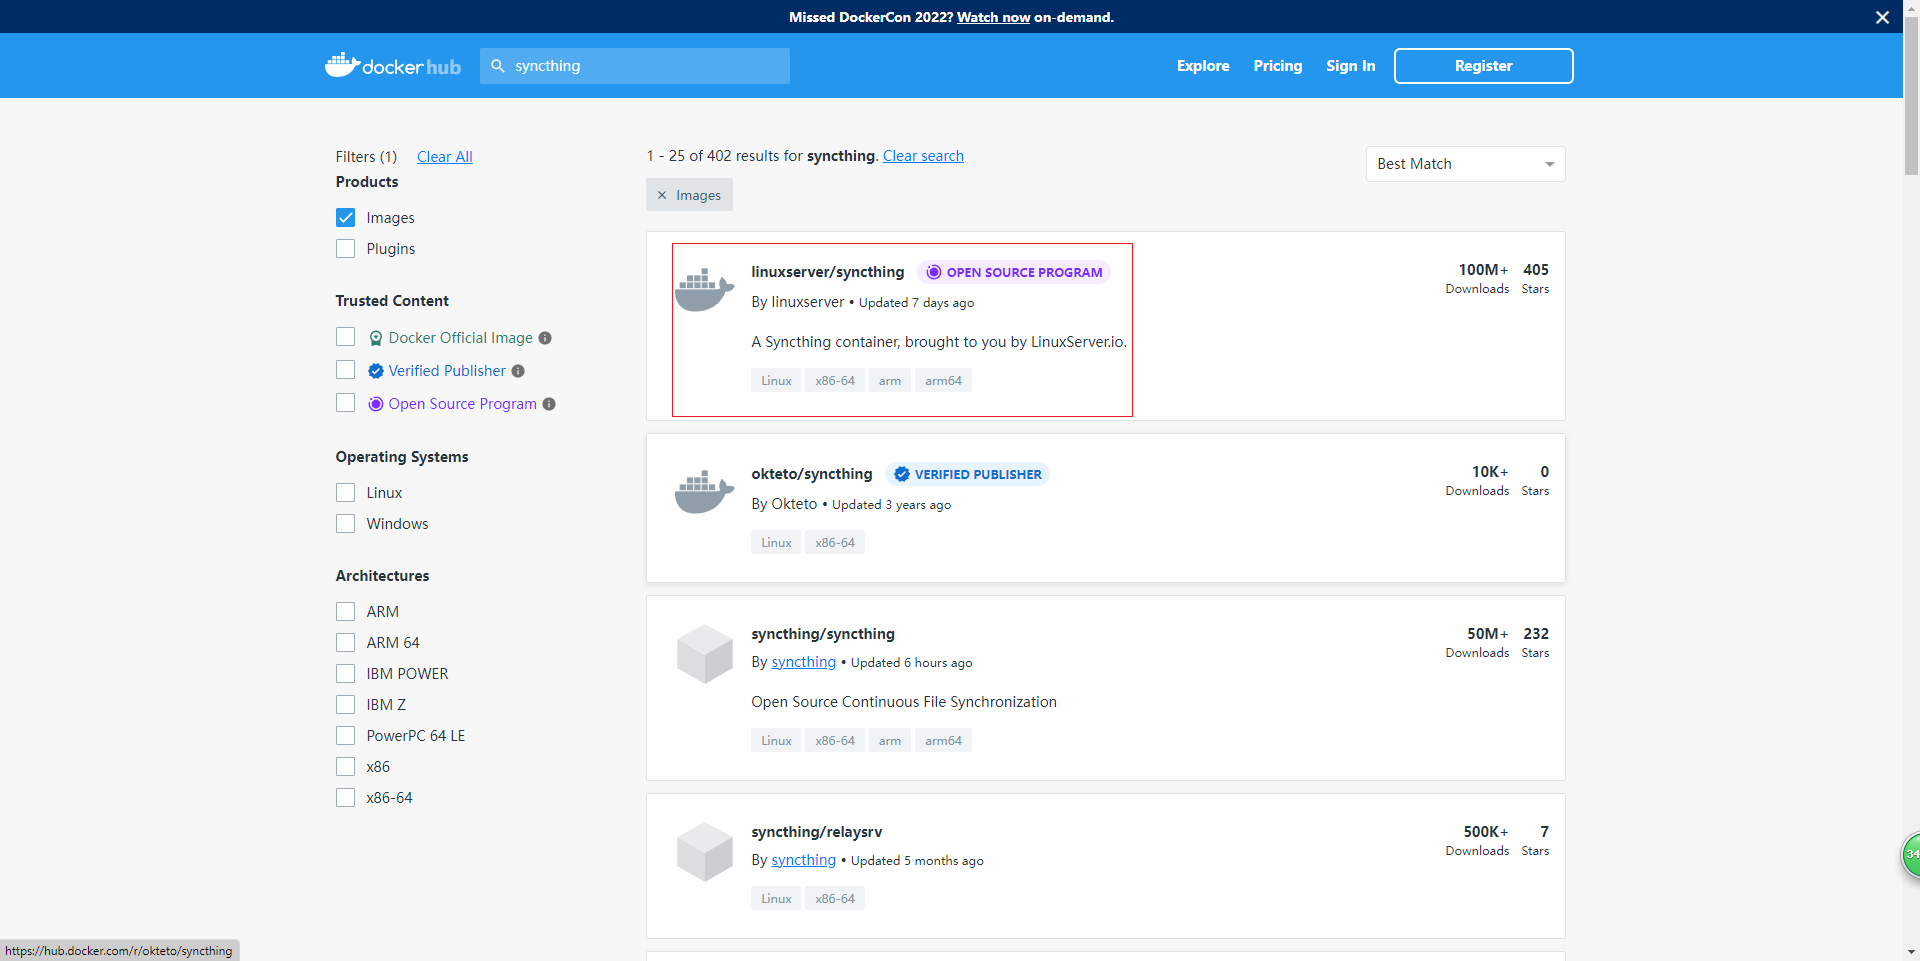
Task: Click the VERIFIED PUBLISHER badge on okteto
Action: (x=967, y=474)
